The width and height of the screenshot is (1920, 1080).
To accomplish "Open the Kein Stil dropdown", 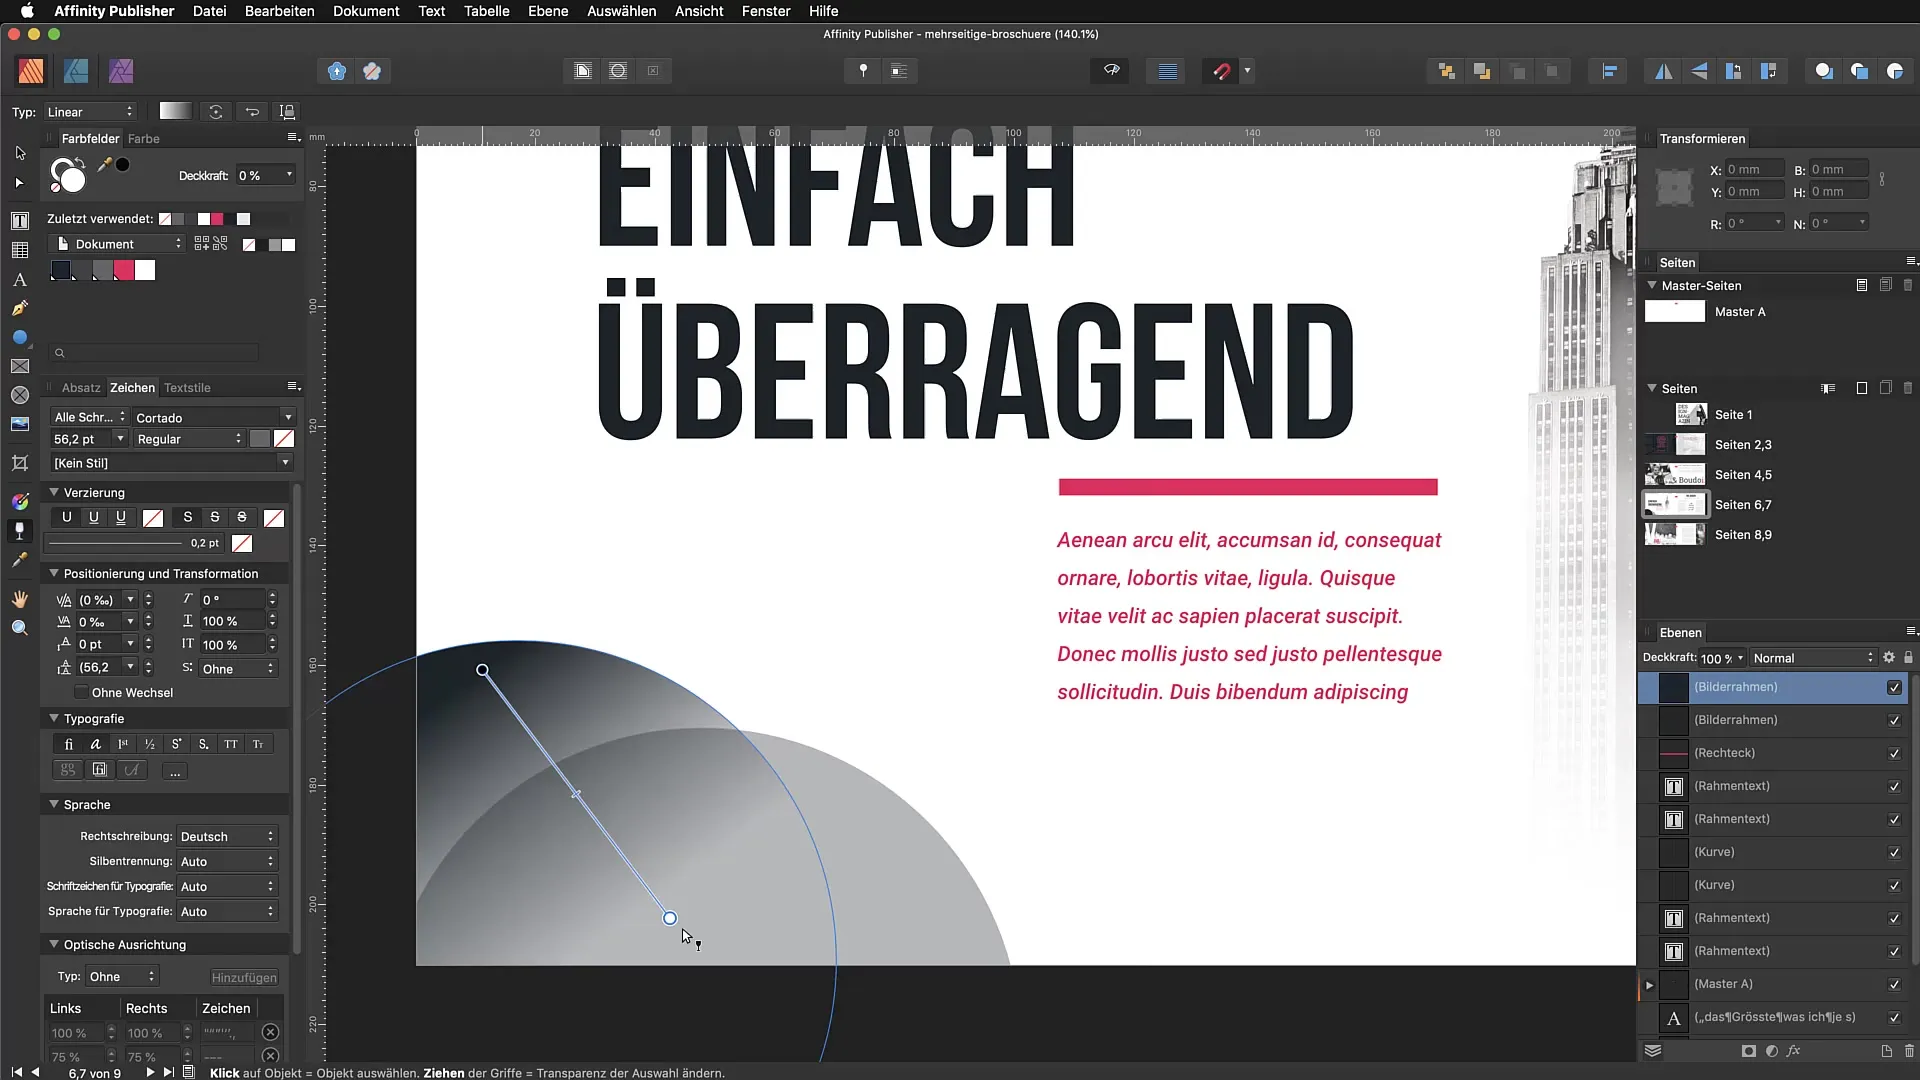I will click(171, 463).
